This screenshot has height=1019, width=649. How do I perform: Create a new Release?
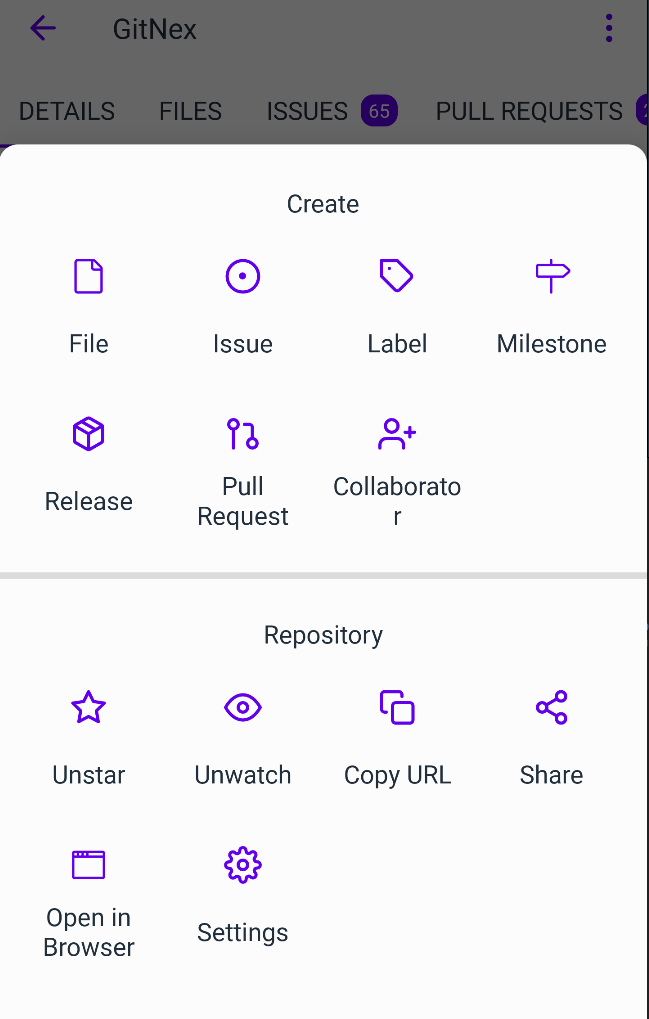(x=88, y=465)
